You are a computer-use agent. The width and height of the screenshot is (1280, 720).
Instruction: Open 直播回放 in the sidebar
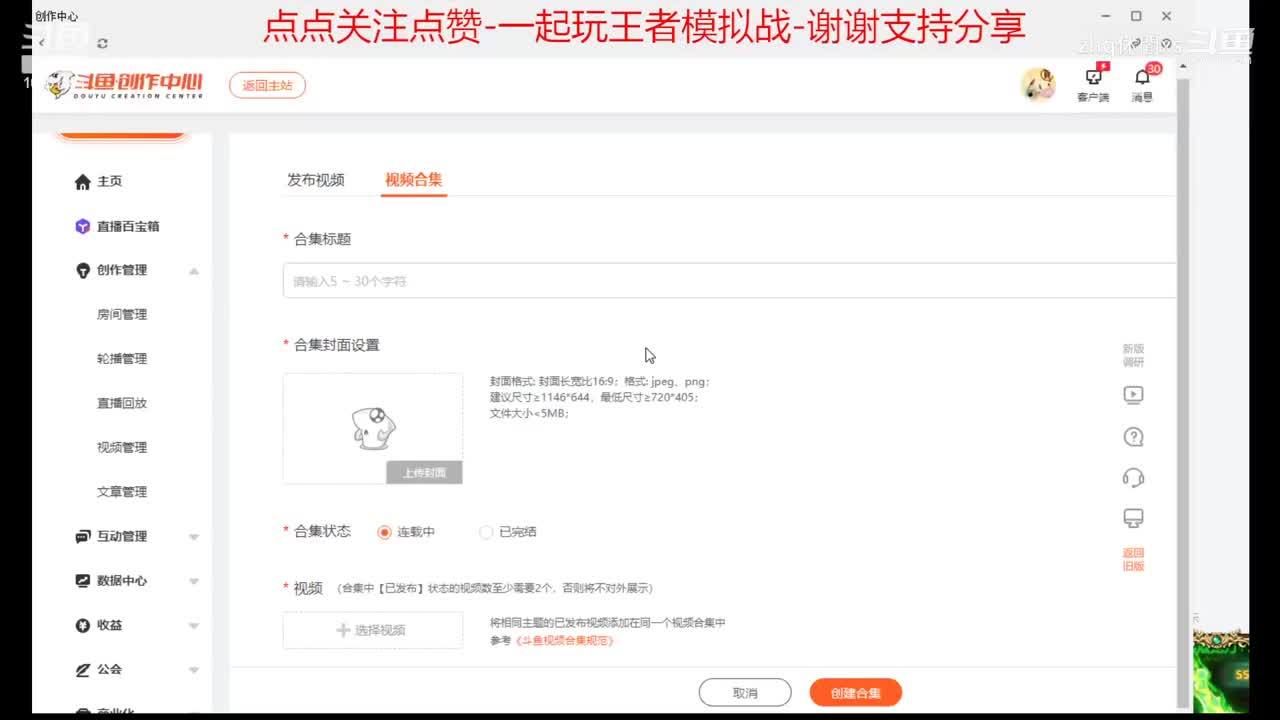[122, 403]
